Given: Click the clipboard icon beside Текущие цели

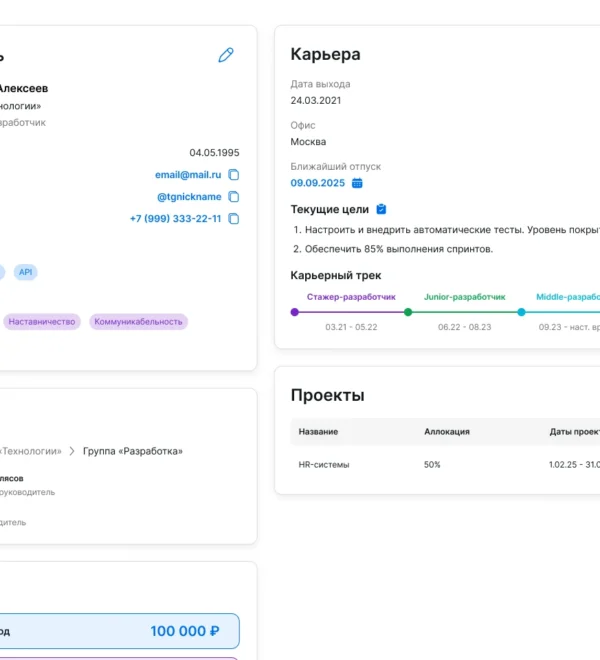Looking at the screenshot, I should pyautogui.click(x=381, y=209).
